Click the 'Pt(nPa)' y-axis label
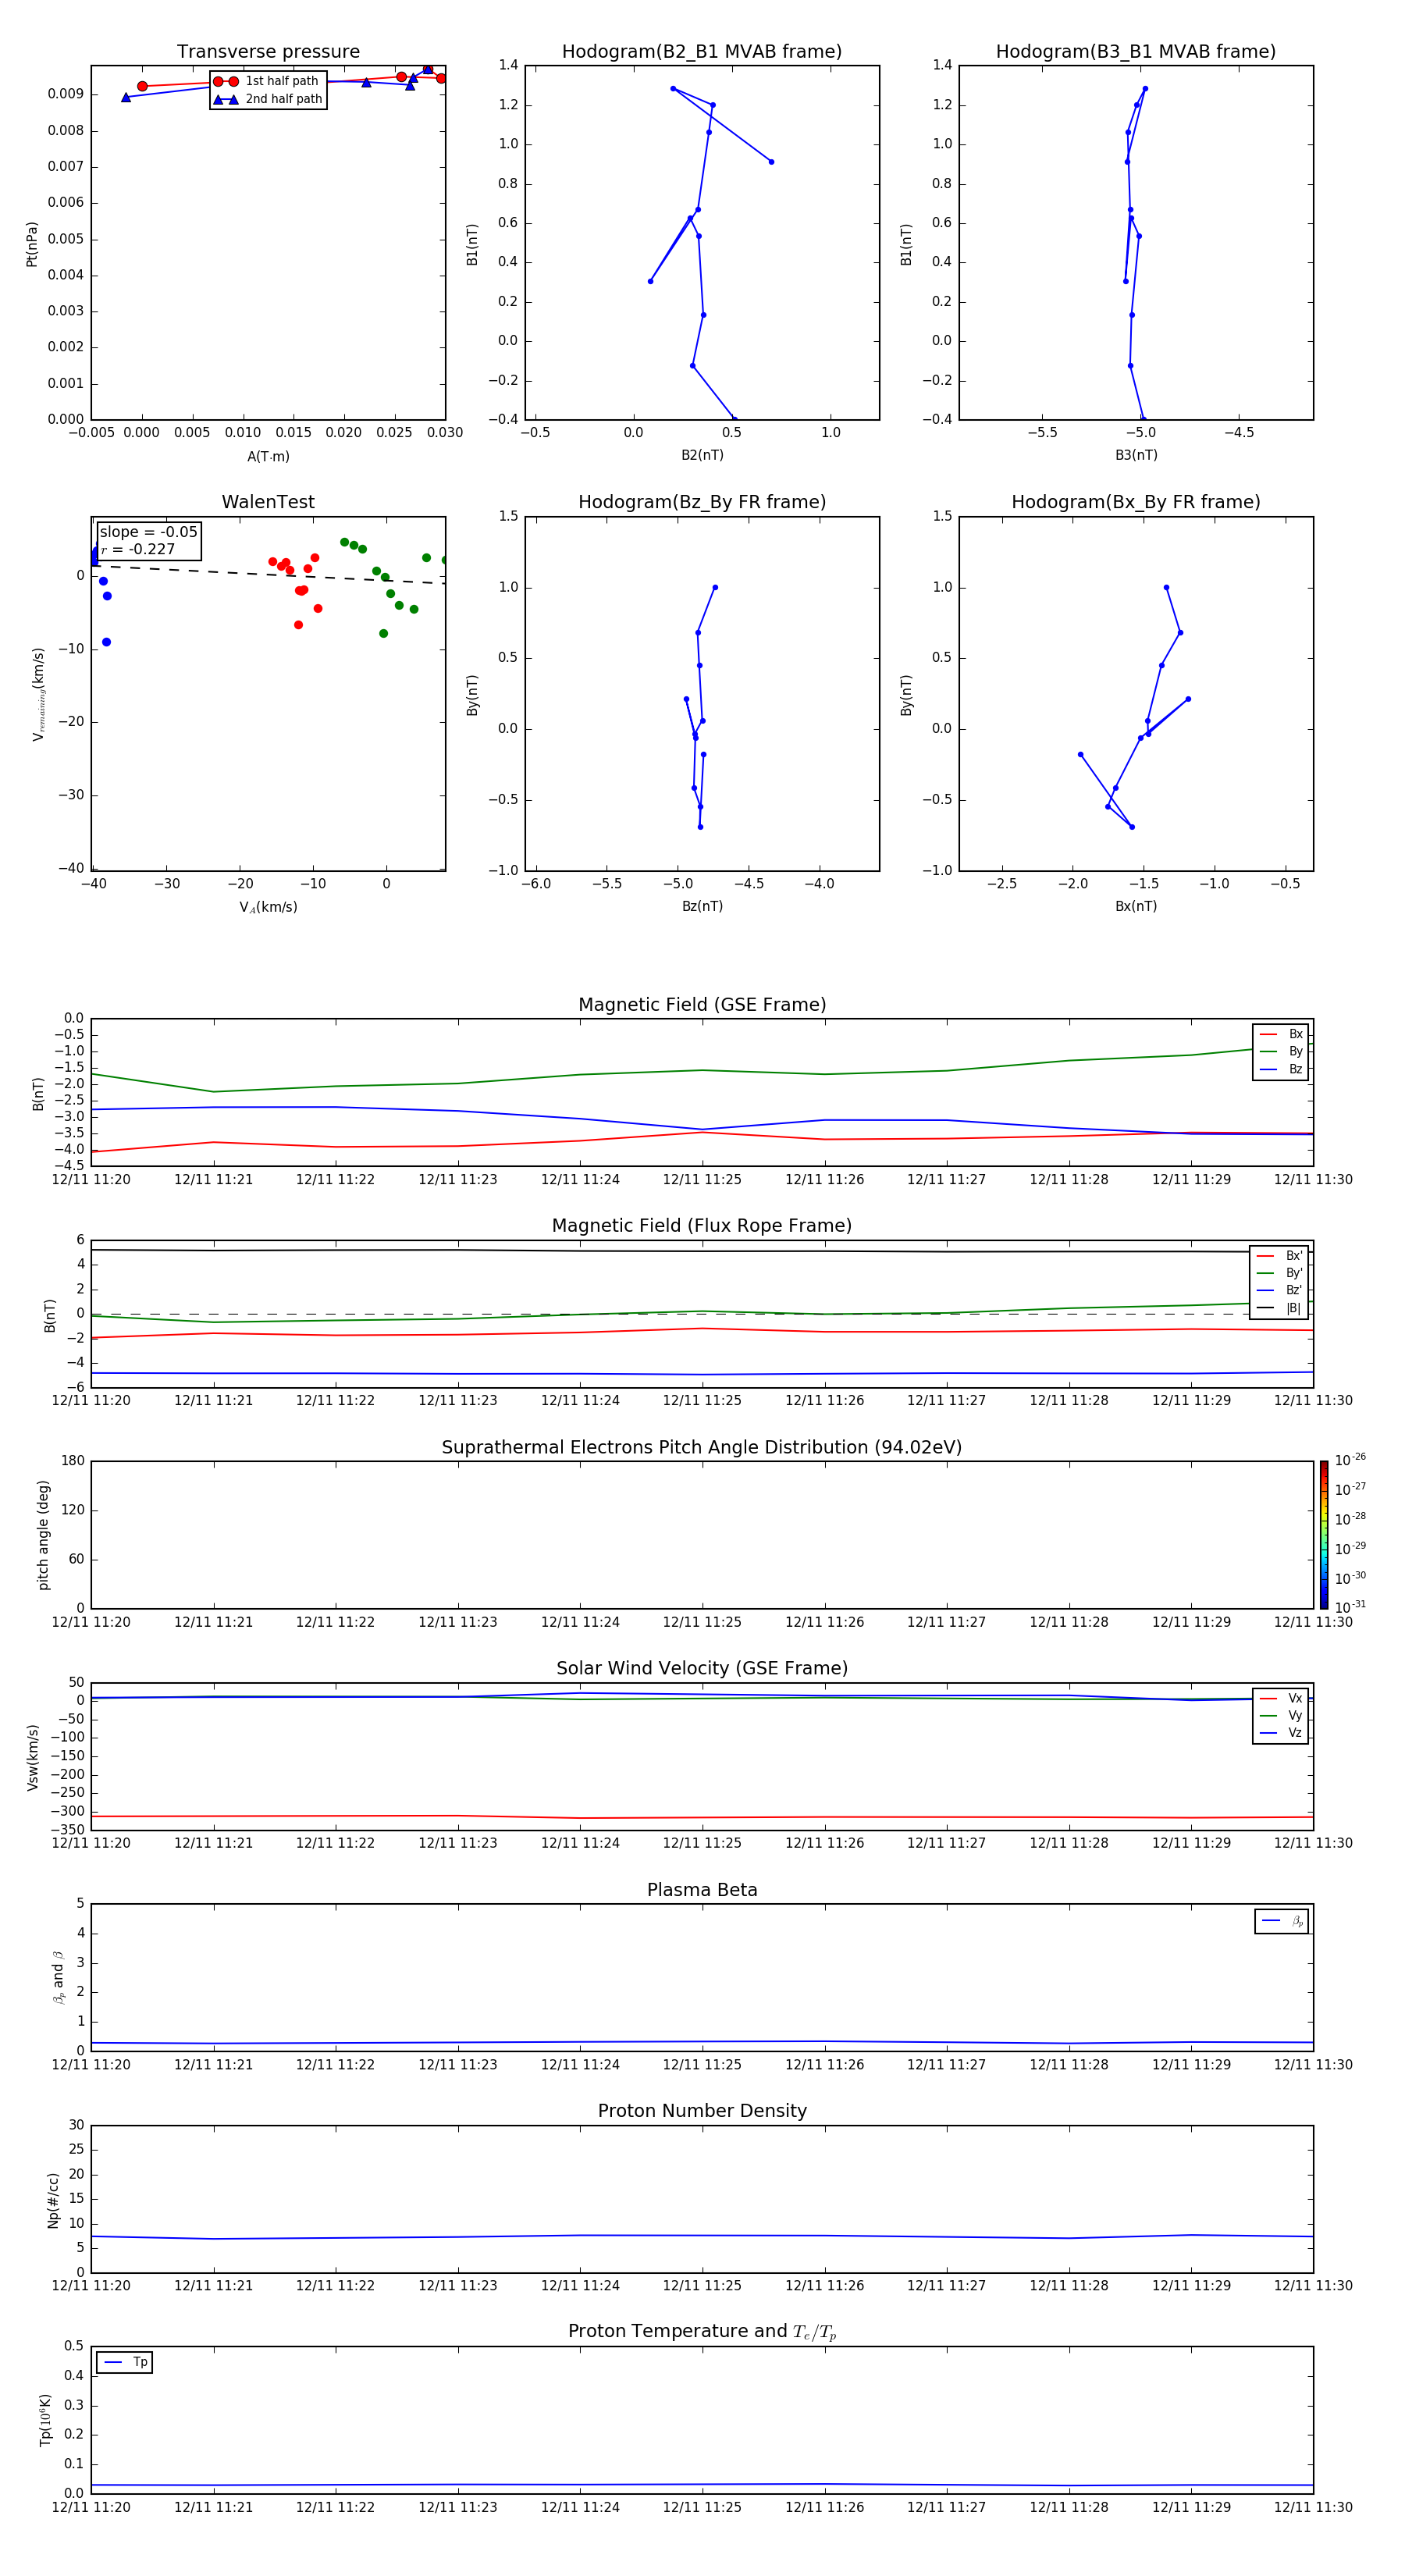The image size is (1405, 2576). (32, 244)
